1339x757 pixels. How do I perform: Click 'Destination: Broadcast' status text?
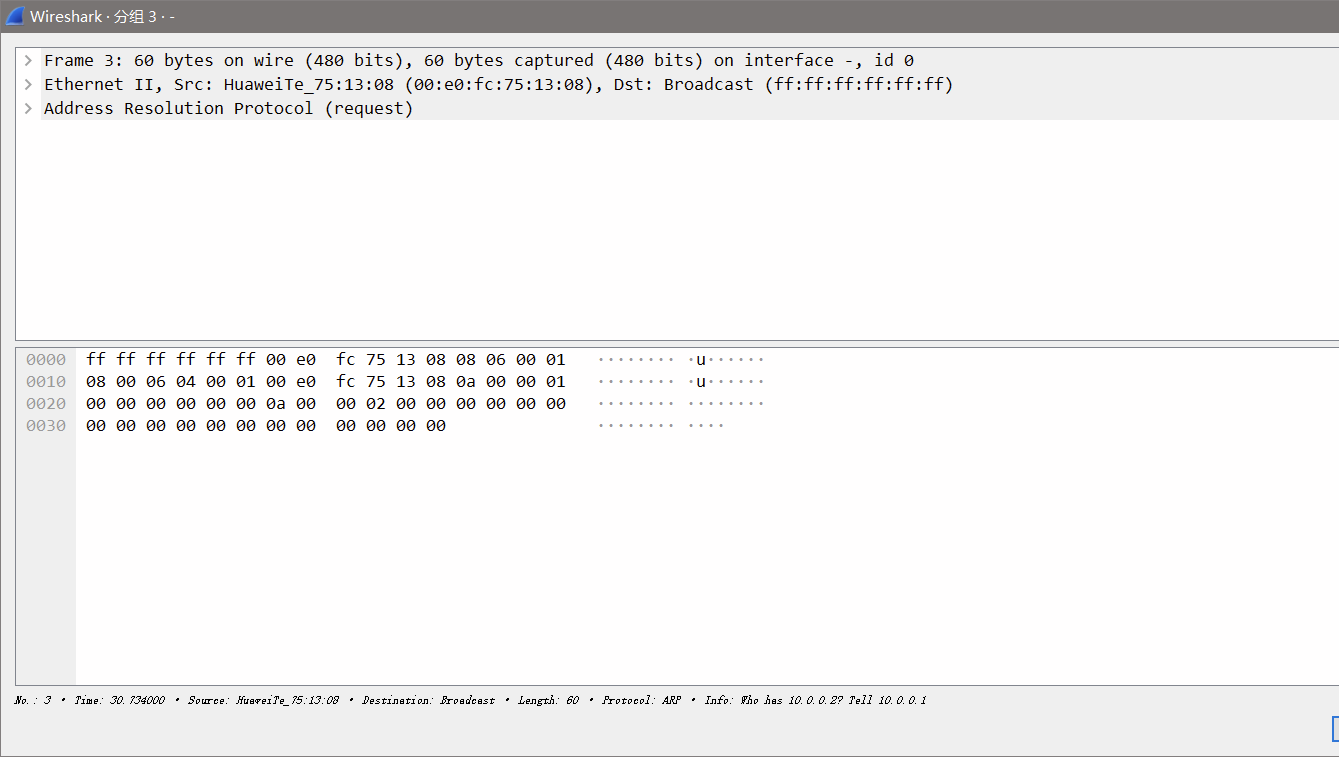tap(429, 700)
